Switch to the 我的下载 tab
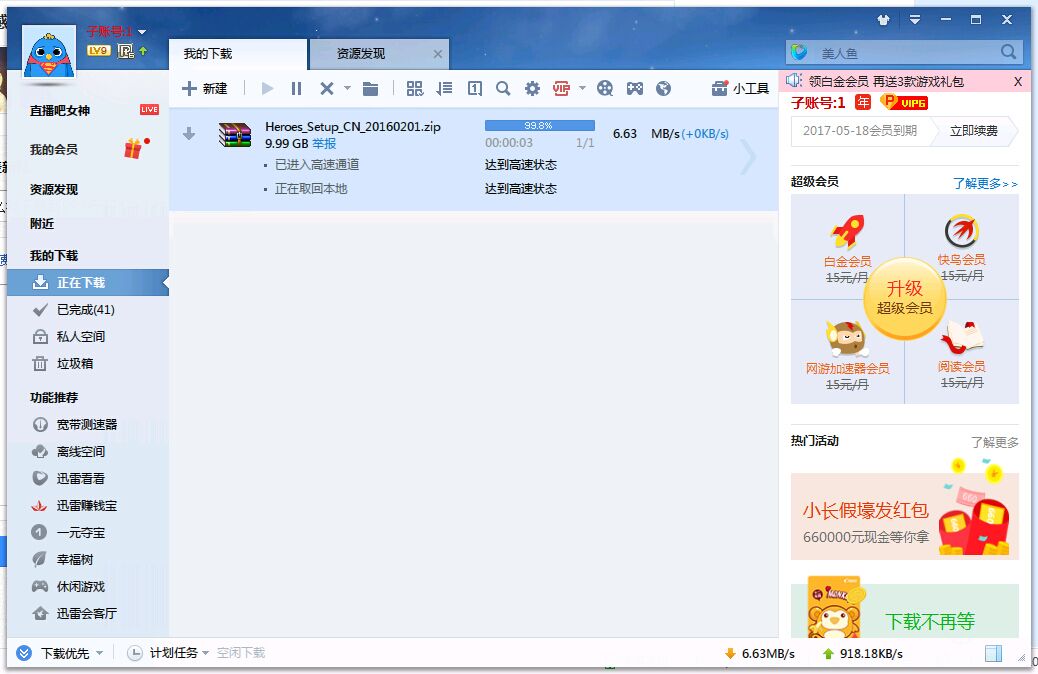The height and width of the screenshot is (674, 1038). click(238, 54)
